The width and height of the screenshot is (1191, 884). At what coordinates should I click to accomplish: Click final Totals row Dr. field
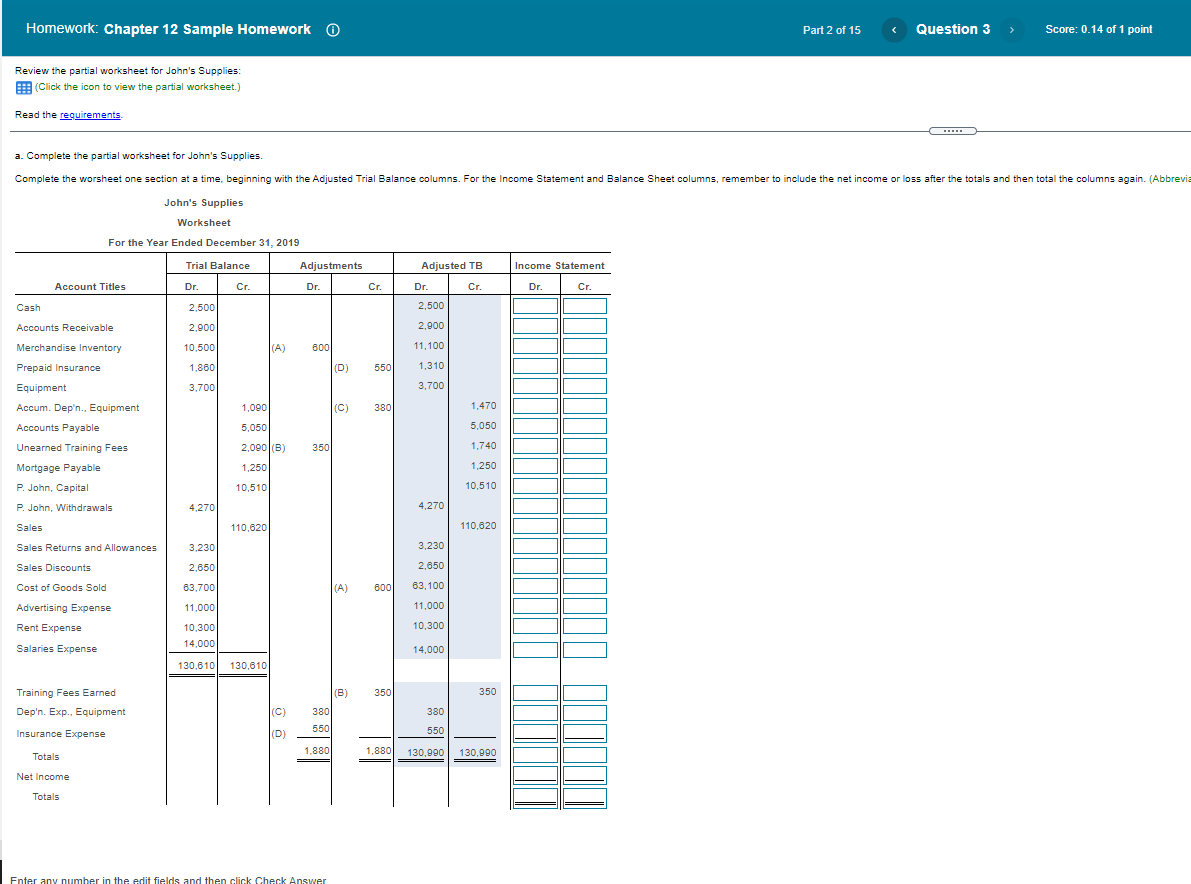535,798
